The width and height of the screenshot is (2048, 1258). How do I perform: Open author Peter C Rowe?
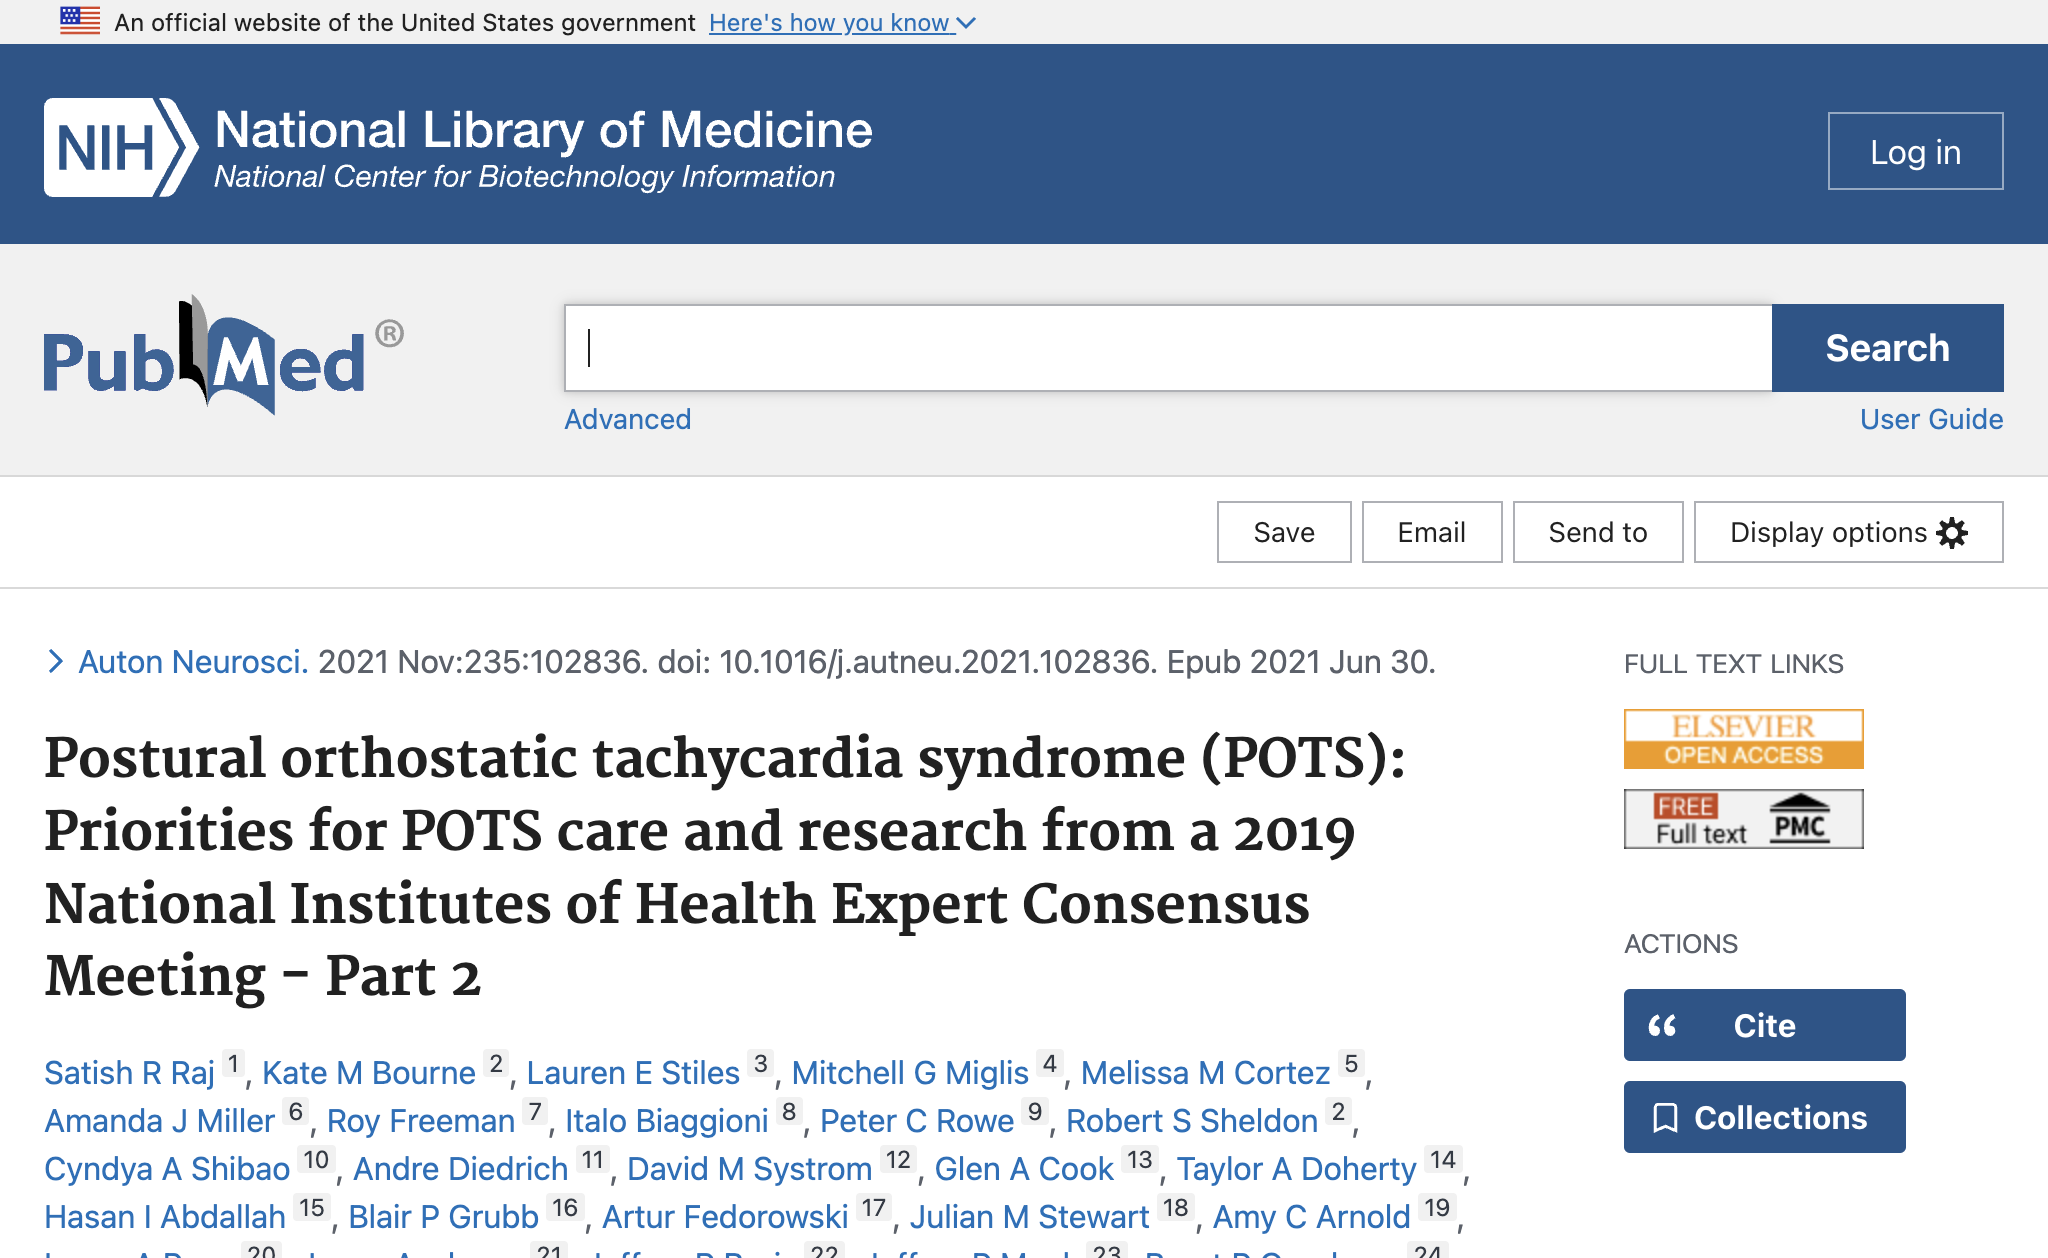click(917, 1121)
